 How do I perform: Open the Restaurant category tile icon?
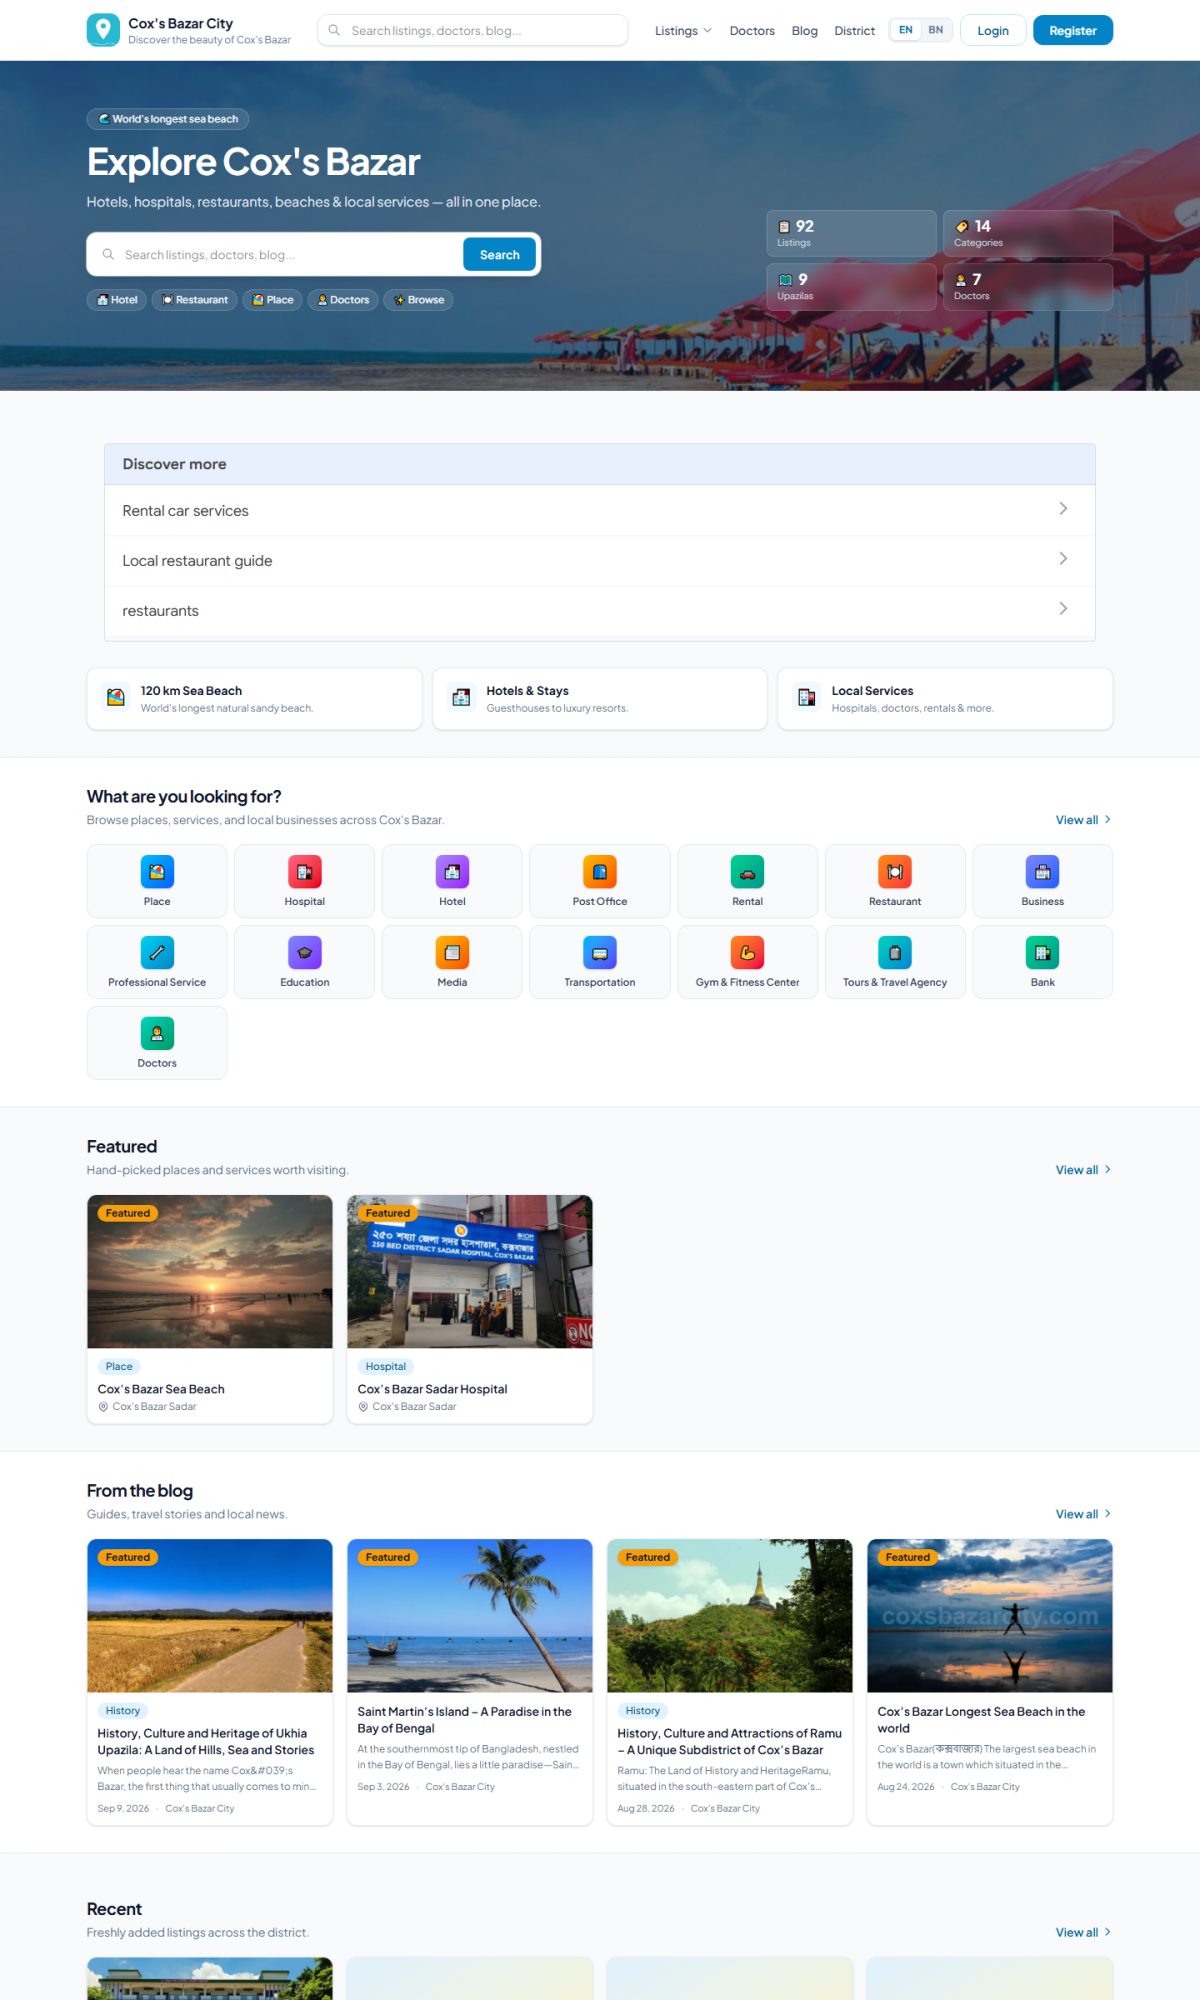[895, 872]
